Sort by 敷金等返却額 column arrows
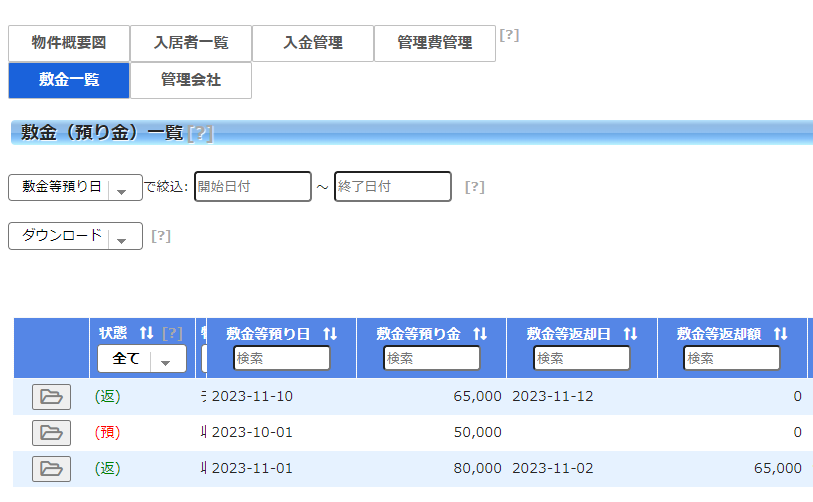 tap(781, 334)
